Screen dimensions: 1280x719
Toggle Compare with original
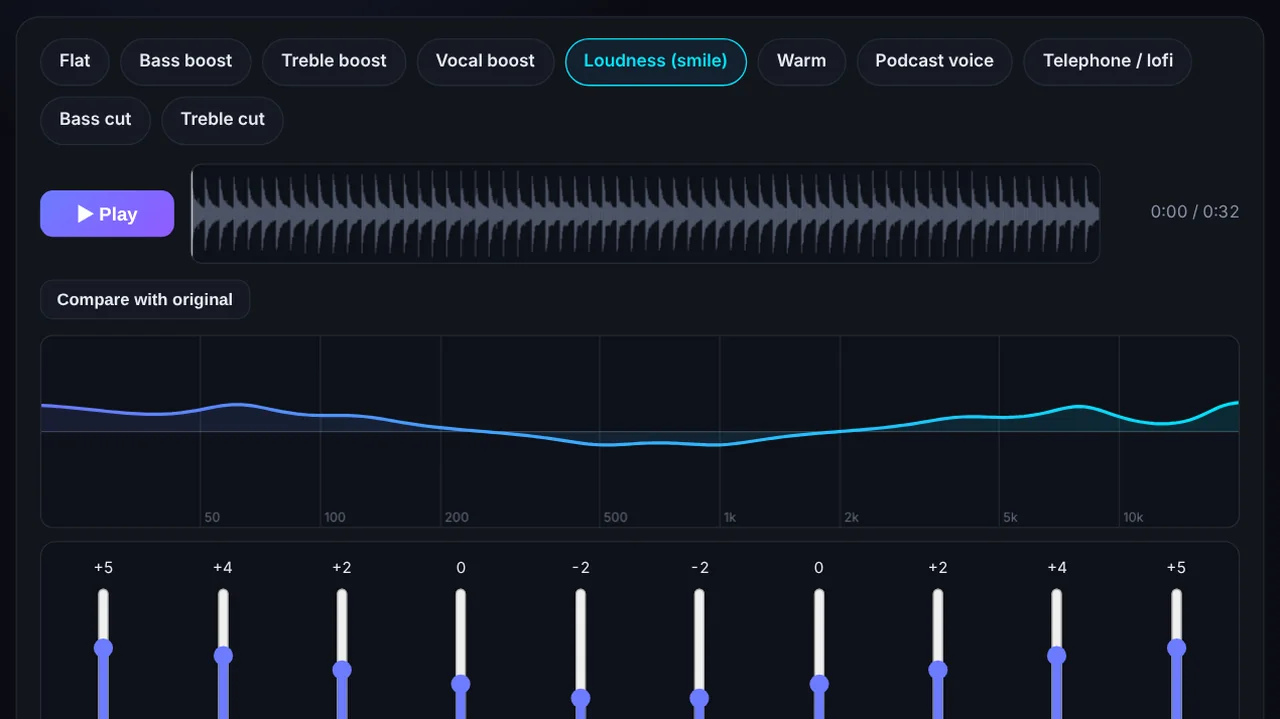145,299
